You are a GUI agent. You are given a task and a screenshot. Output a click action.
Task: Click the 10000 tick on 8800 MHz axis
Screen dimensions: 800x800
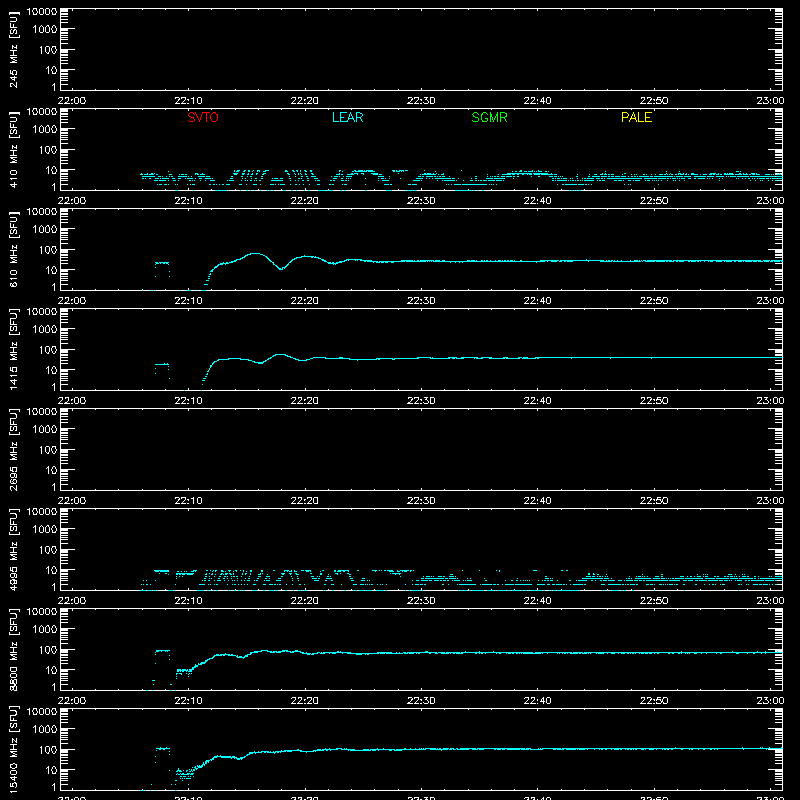pyautogui.click(x=42, y=612)
